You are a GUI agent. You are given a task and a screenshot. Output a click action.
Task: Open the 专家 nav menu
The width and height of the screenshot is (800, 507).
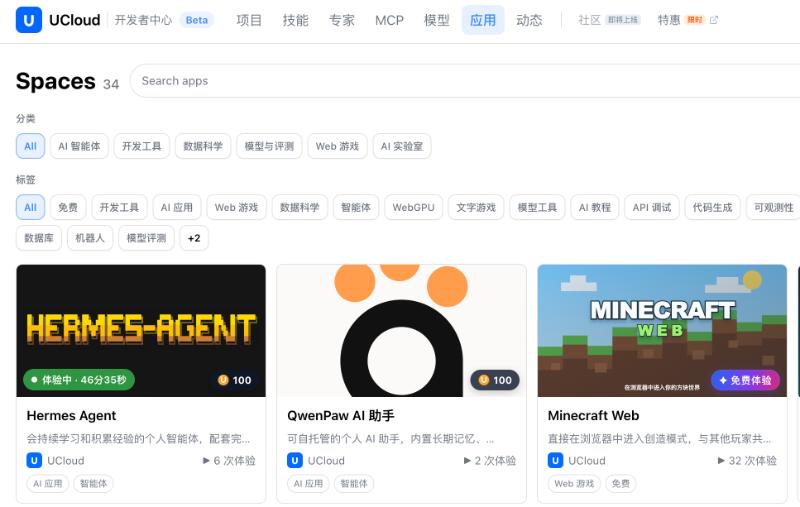[x=341, y=20]
